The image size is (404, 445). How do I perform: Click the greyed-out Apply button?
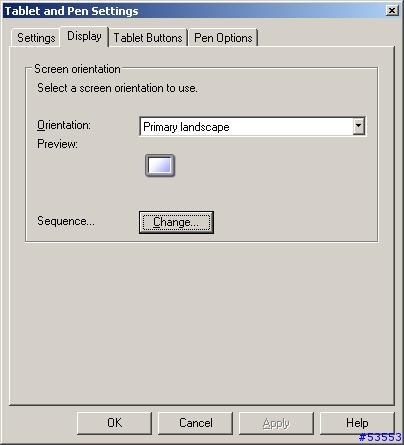276,423
